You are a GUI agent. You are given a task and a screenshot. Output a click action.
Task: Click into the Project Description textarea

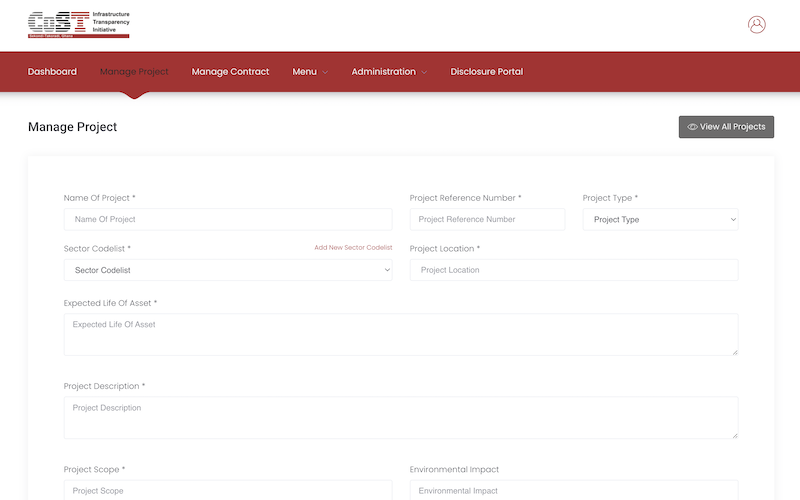[400, 418]
